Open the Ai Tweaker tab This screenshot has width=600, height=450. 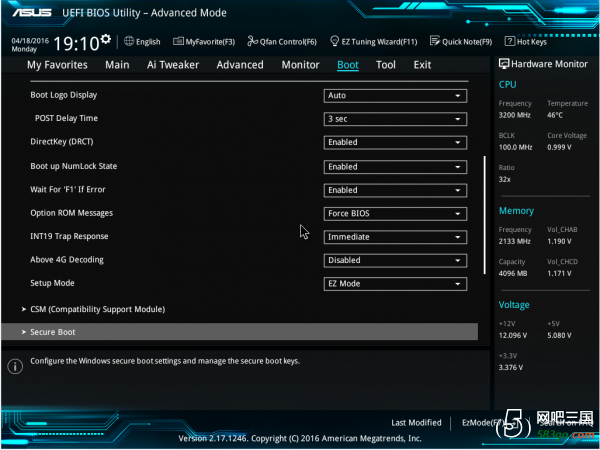point(173,65)
